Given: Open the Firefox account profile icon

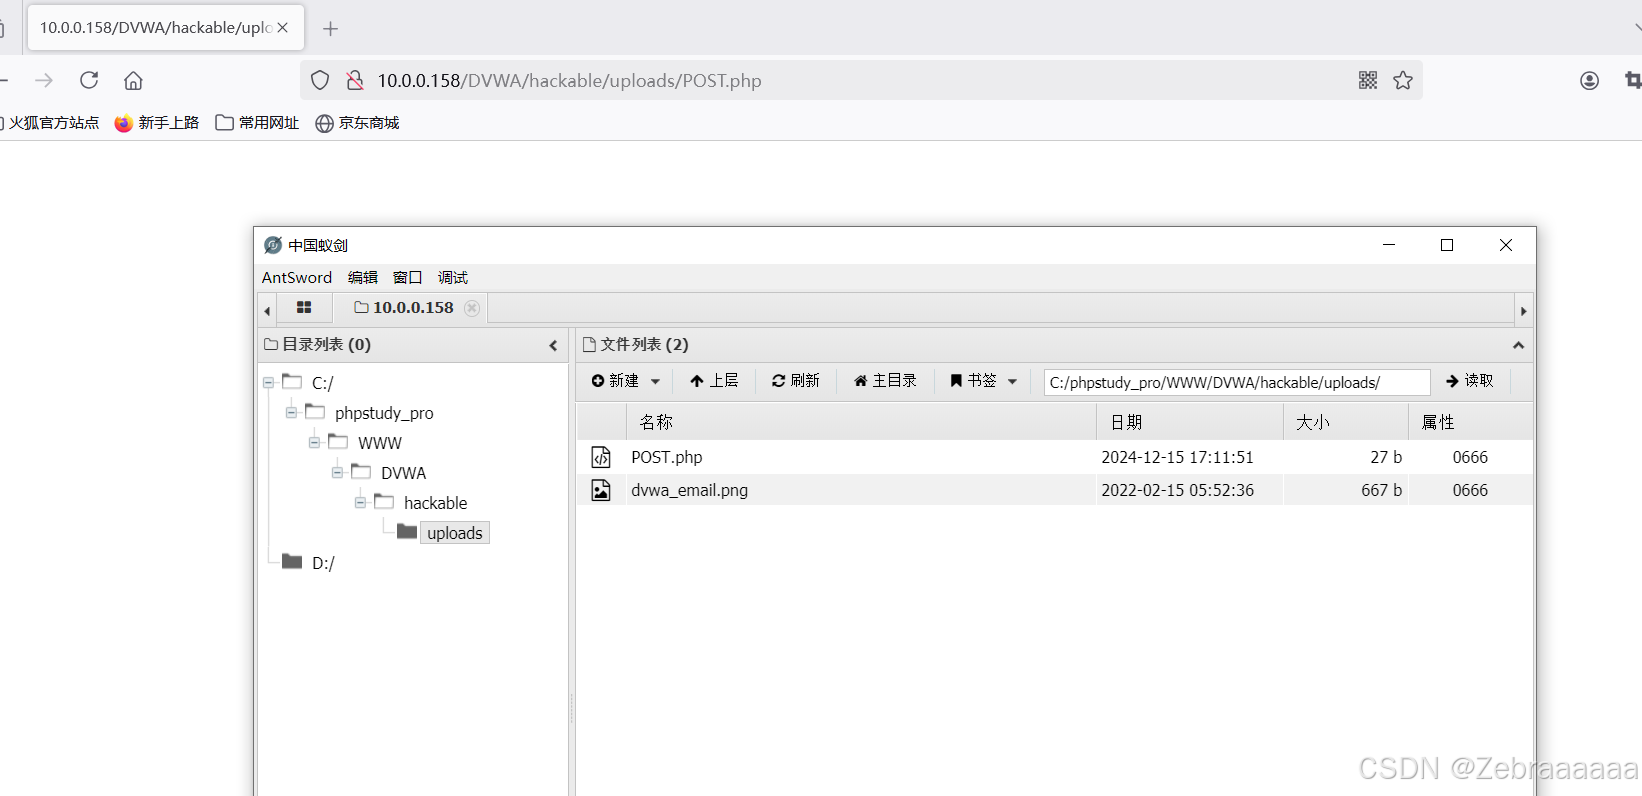Looking at the screenshot, I should (1589, 80).
